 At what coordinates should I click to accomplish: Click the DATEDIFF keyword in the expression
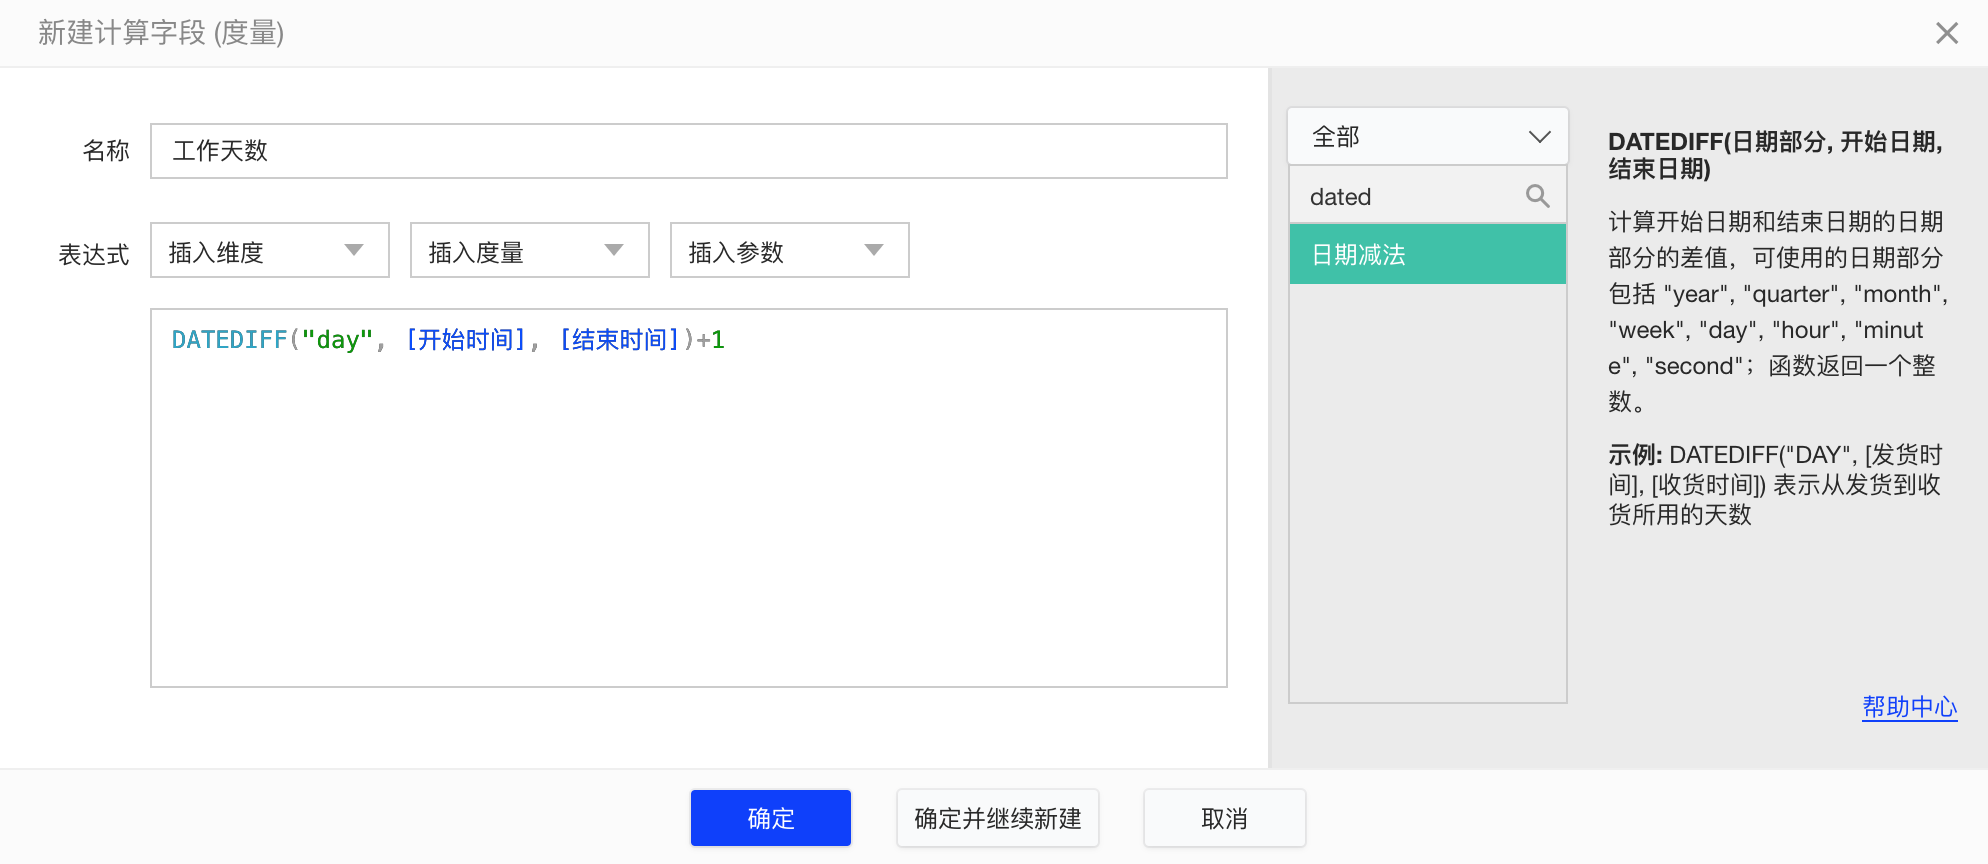pyautogui.click(x=230, y=340)
